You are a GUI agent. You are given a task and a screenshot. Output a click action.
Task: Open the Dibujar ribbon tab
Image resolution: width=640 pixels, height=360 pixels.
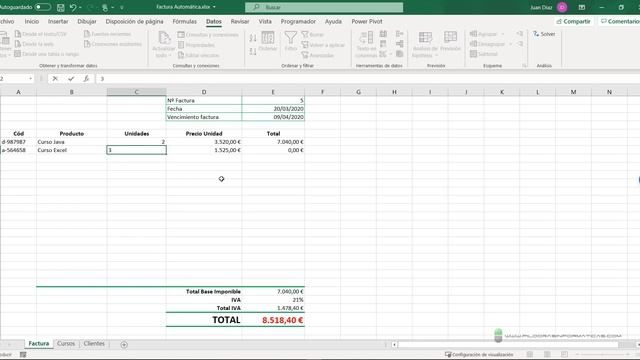point(87,21)
